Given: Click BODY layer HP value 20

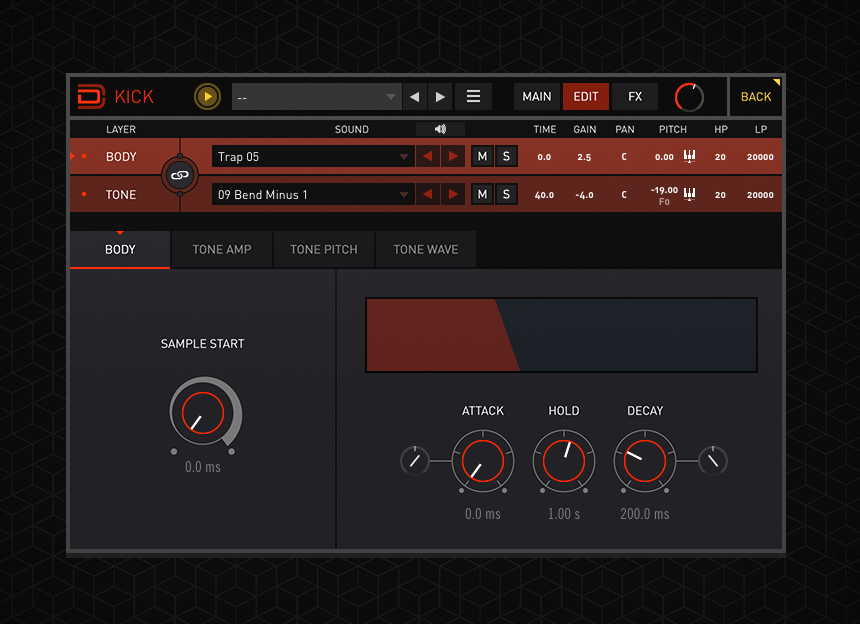Looking at the screenshot, I should 720,157.
